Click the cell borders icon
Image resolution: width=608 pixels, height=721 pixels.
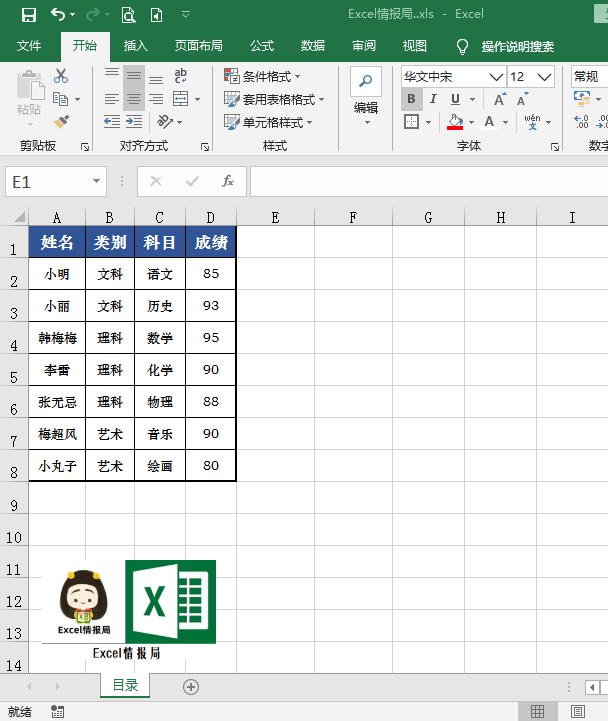tap(411, 122)
